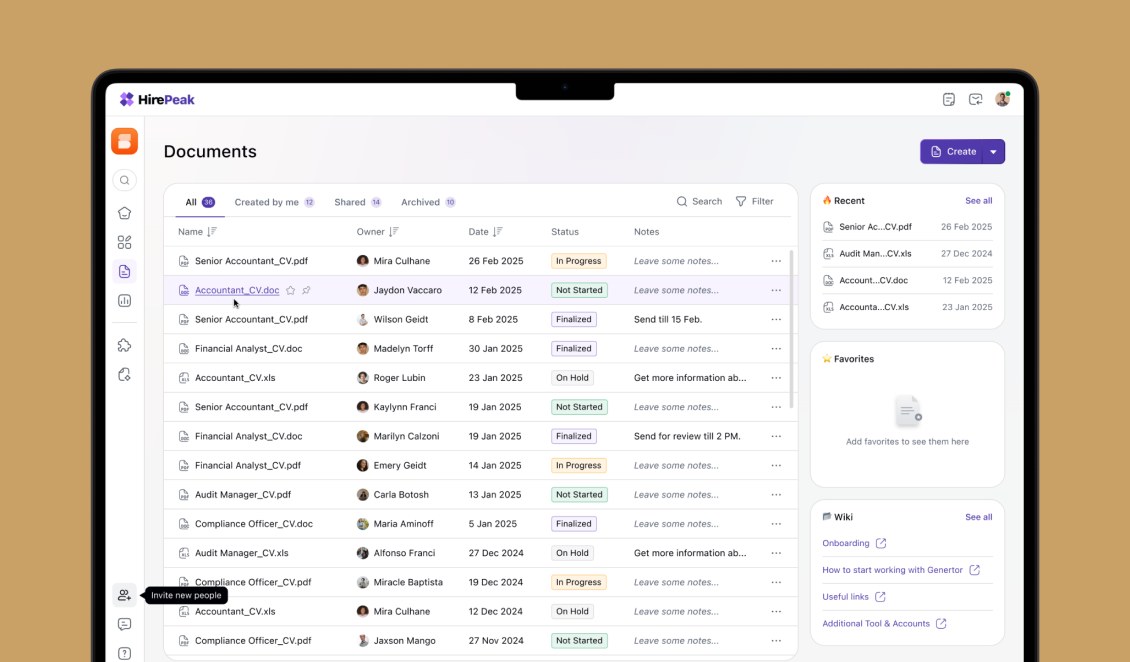
Task: Change Finalized status for Maria Aminoff
Action: click(x=574, y=524)
